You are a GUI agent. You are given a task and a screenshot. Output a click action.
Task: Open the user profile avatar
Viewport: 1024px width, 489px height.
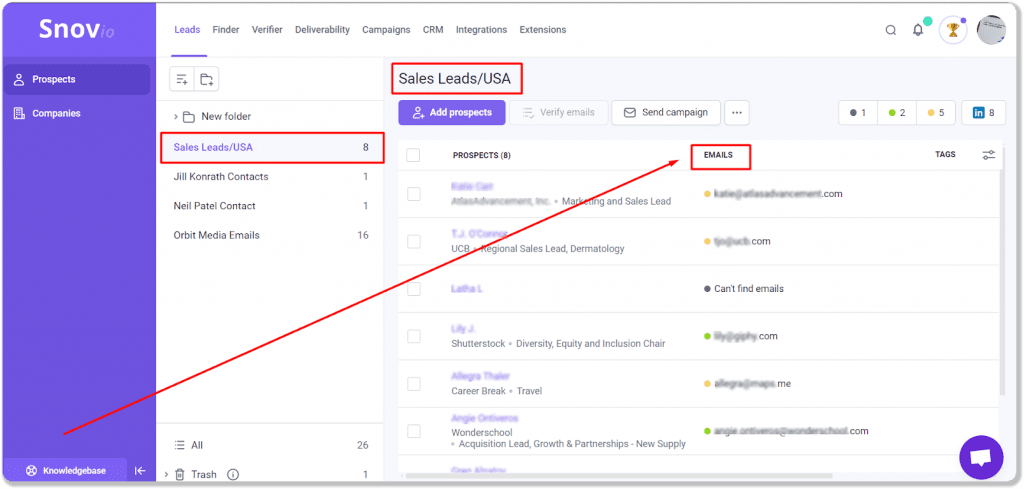[990, 30]
